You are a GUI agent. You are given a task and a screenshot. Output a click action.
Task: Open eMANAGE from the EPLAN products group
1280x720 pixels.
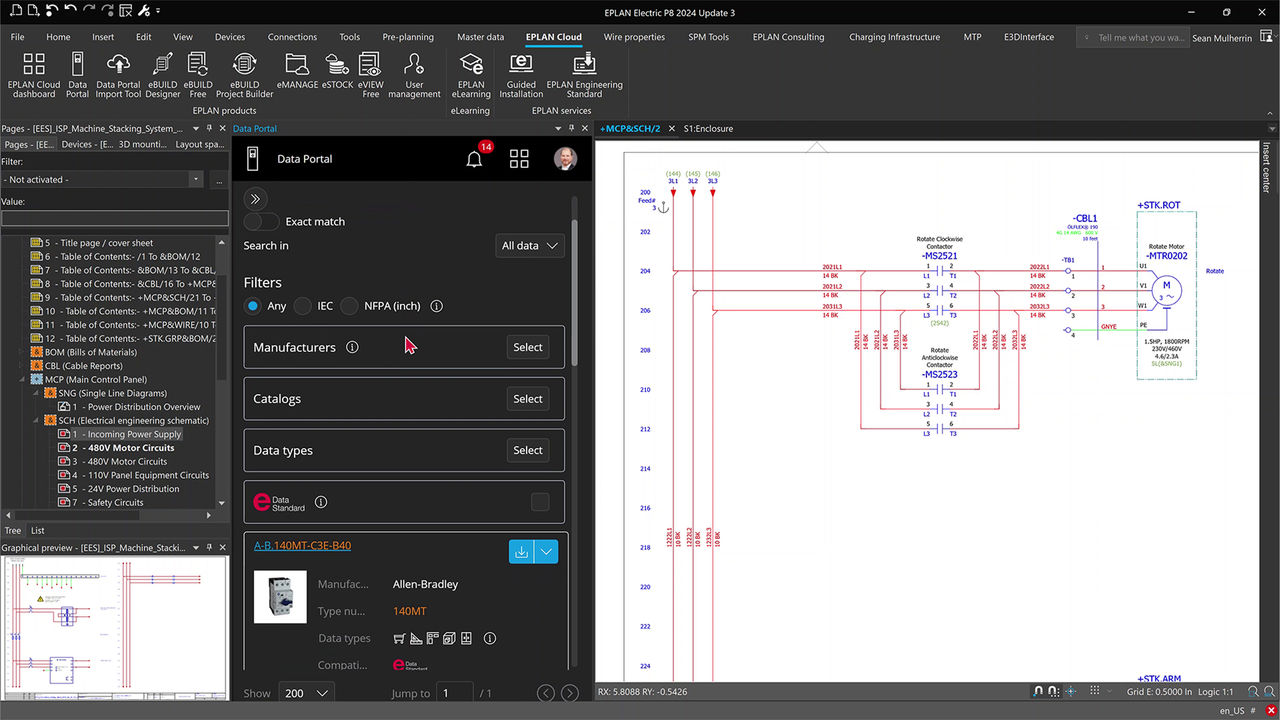coord(296,73)
